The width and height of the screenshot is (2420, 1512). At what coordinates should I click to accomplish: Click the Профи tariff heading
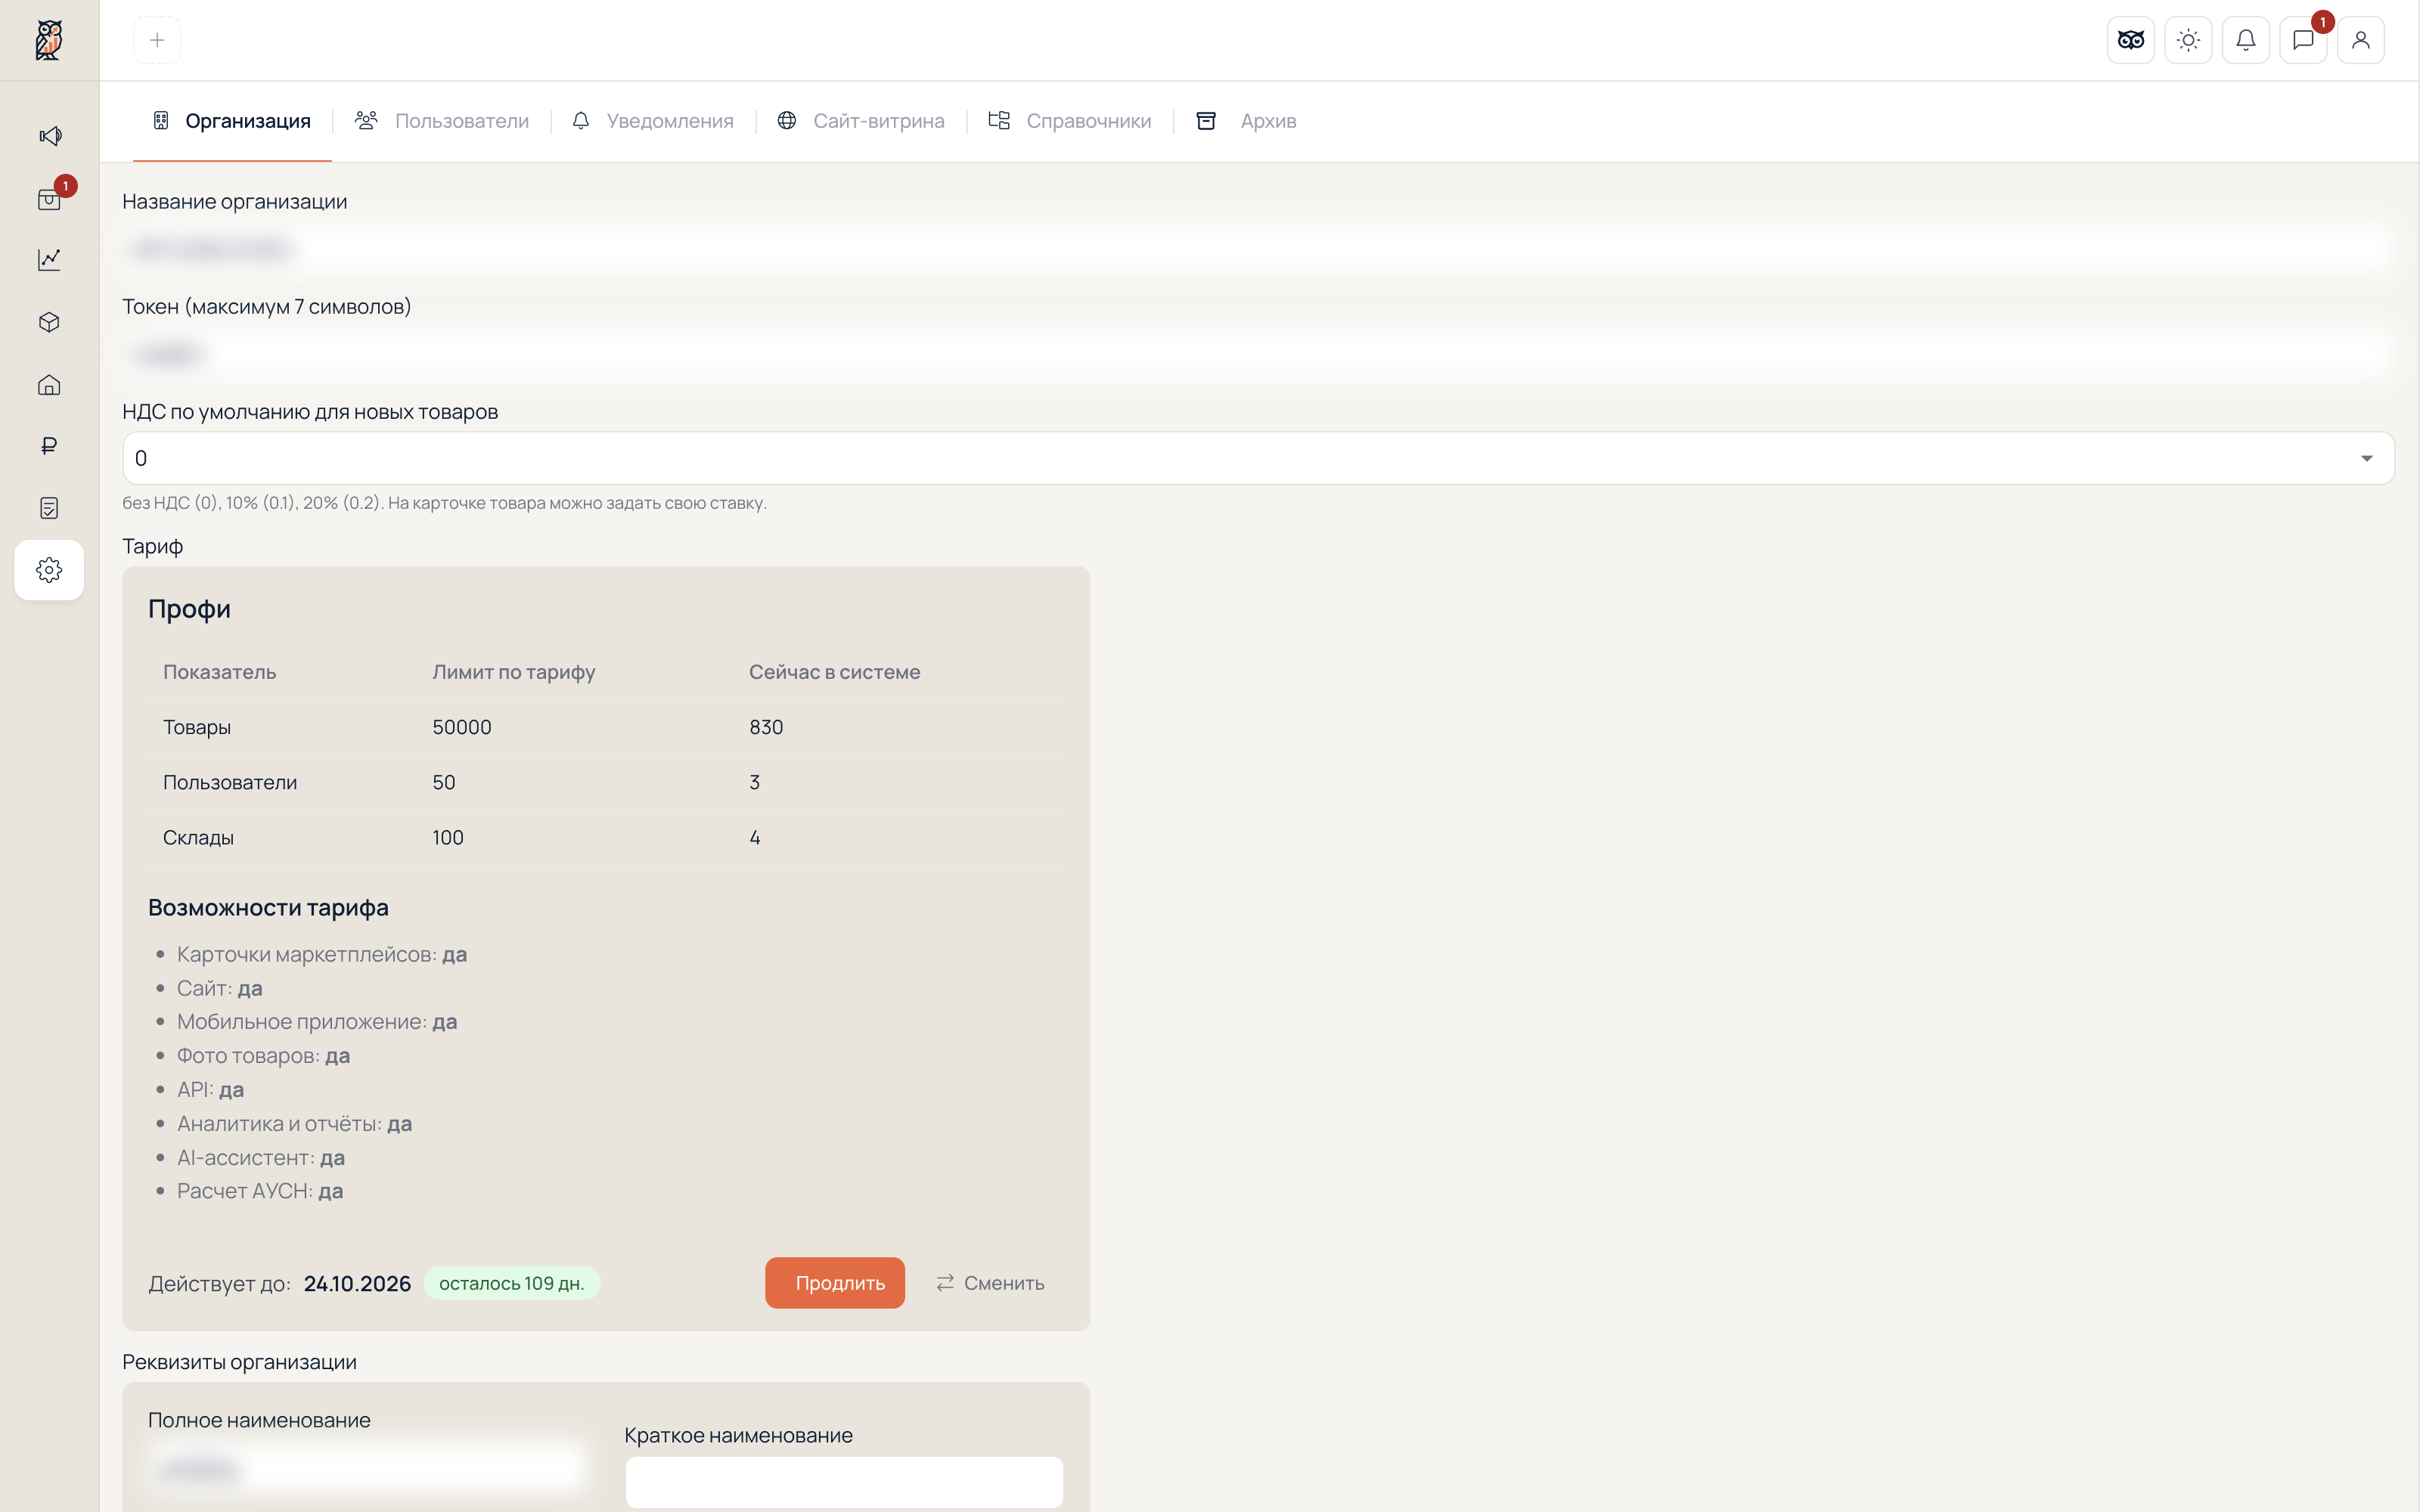click(189, 609)
